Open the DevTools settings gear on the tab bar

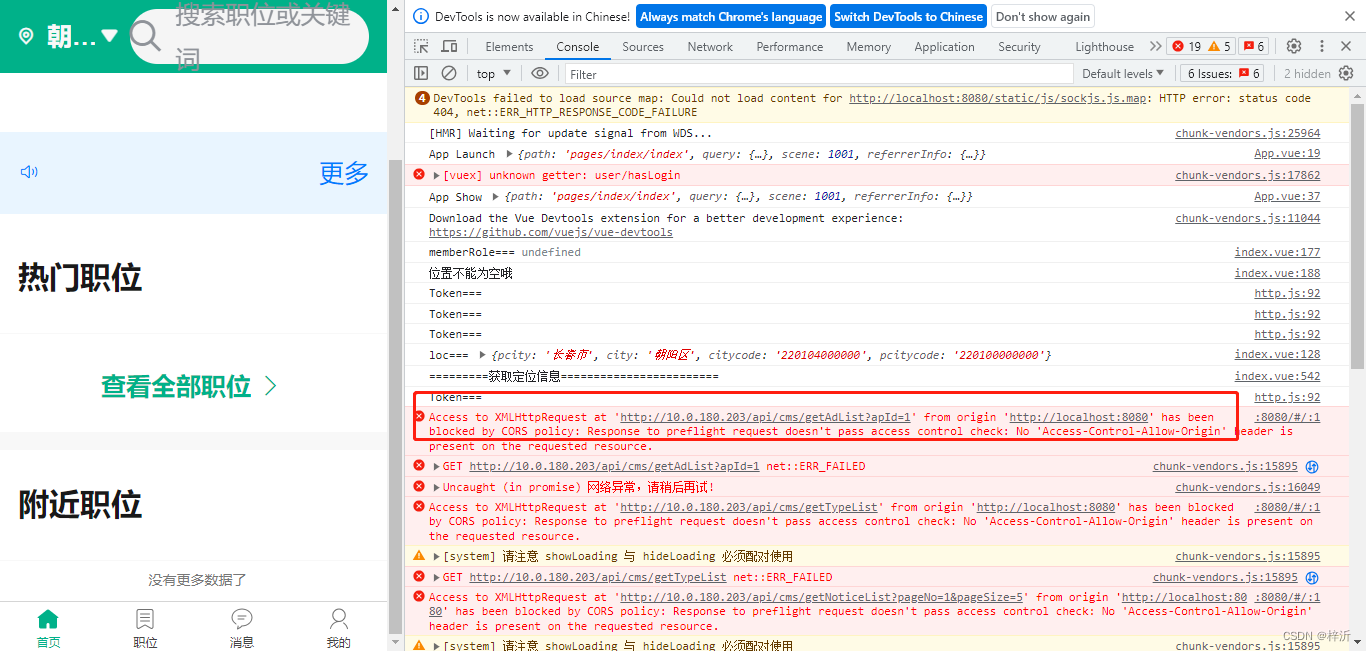[1294, 46]
